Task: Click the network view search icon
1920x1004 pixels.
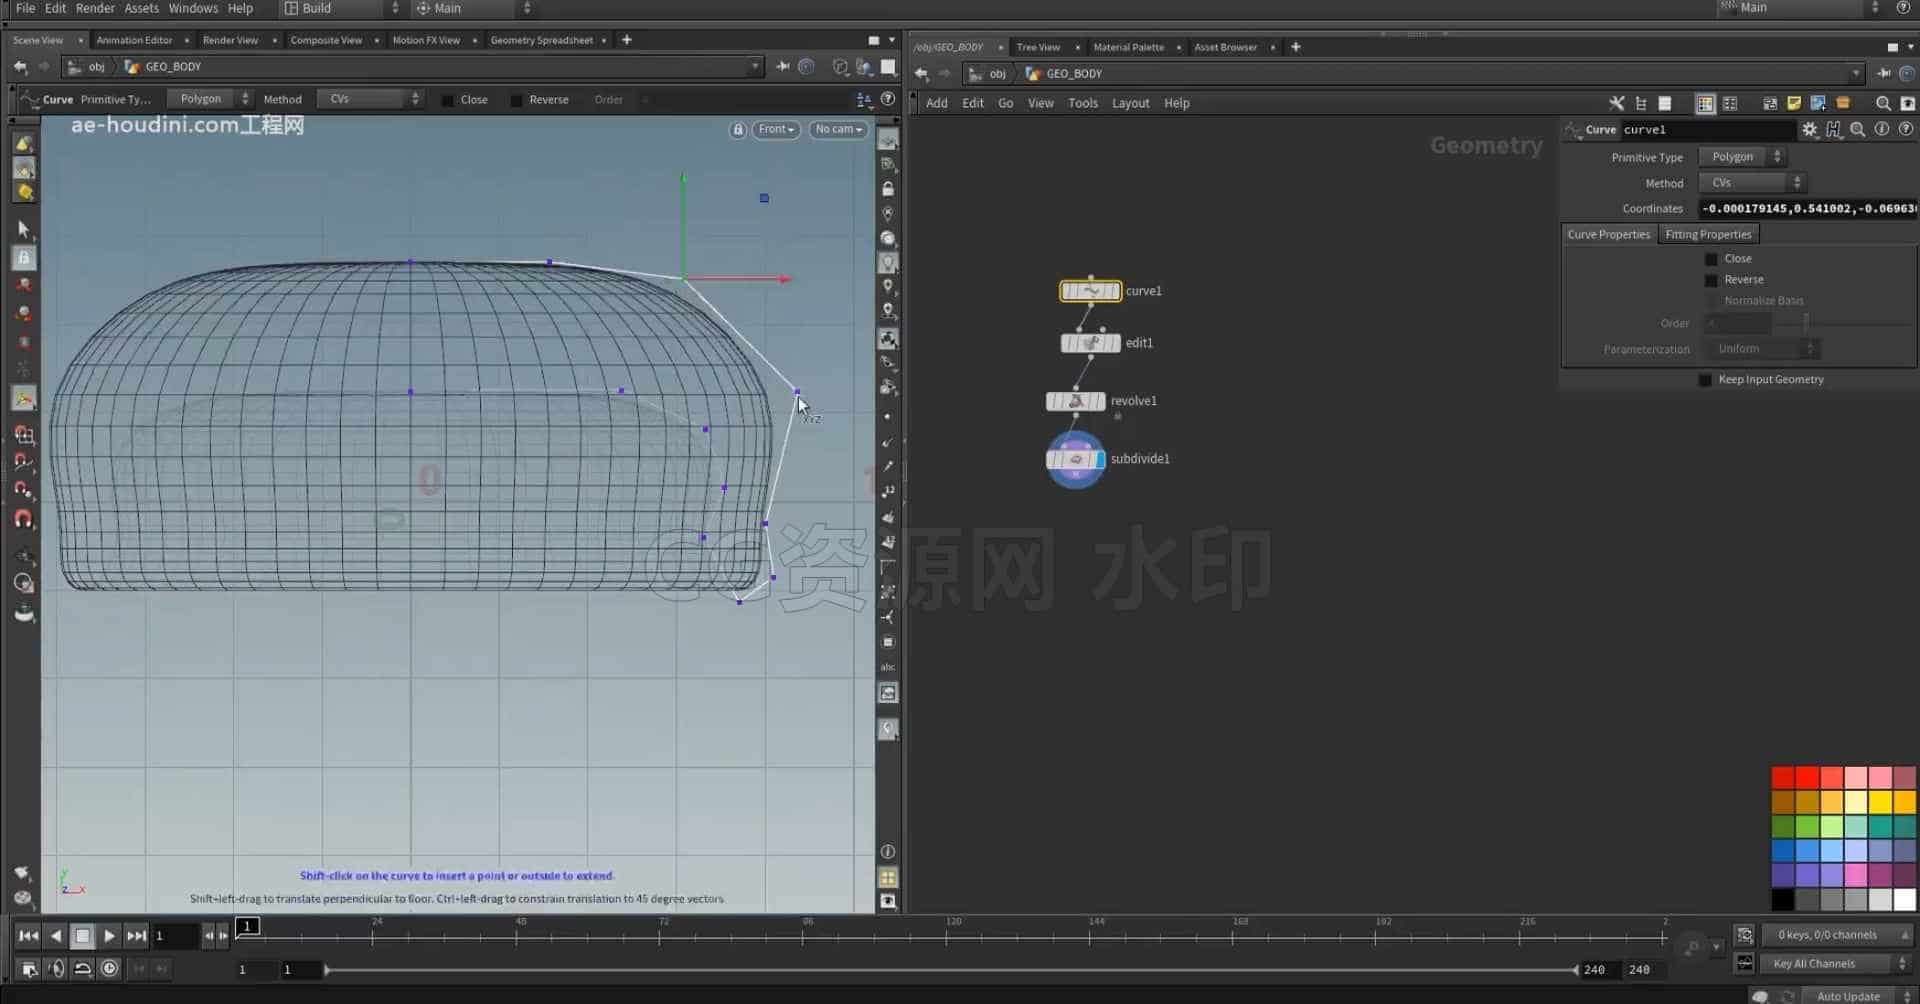Action: [1883, 103]
